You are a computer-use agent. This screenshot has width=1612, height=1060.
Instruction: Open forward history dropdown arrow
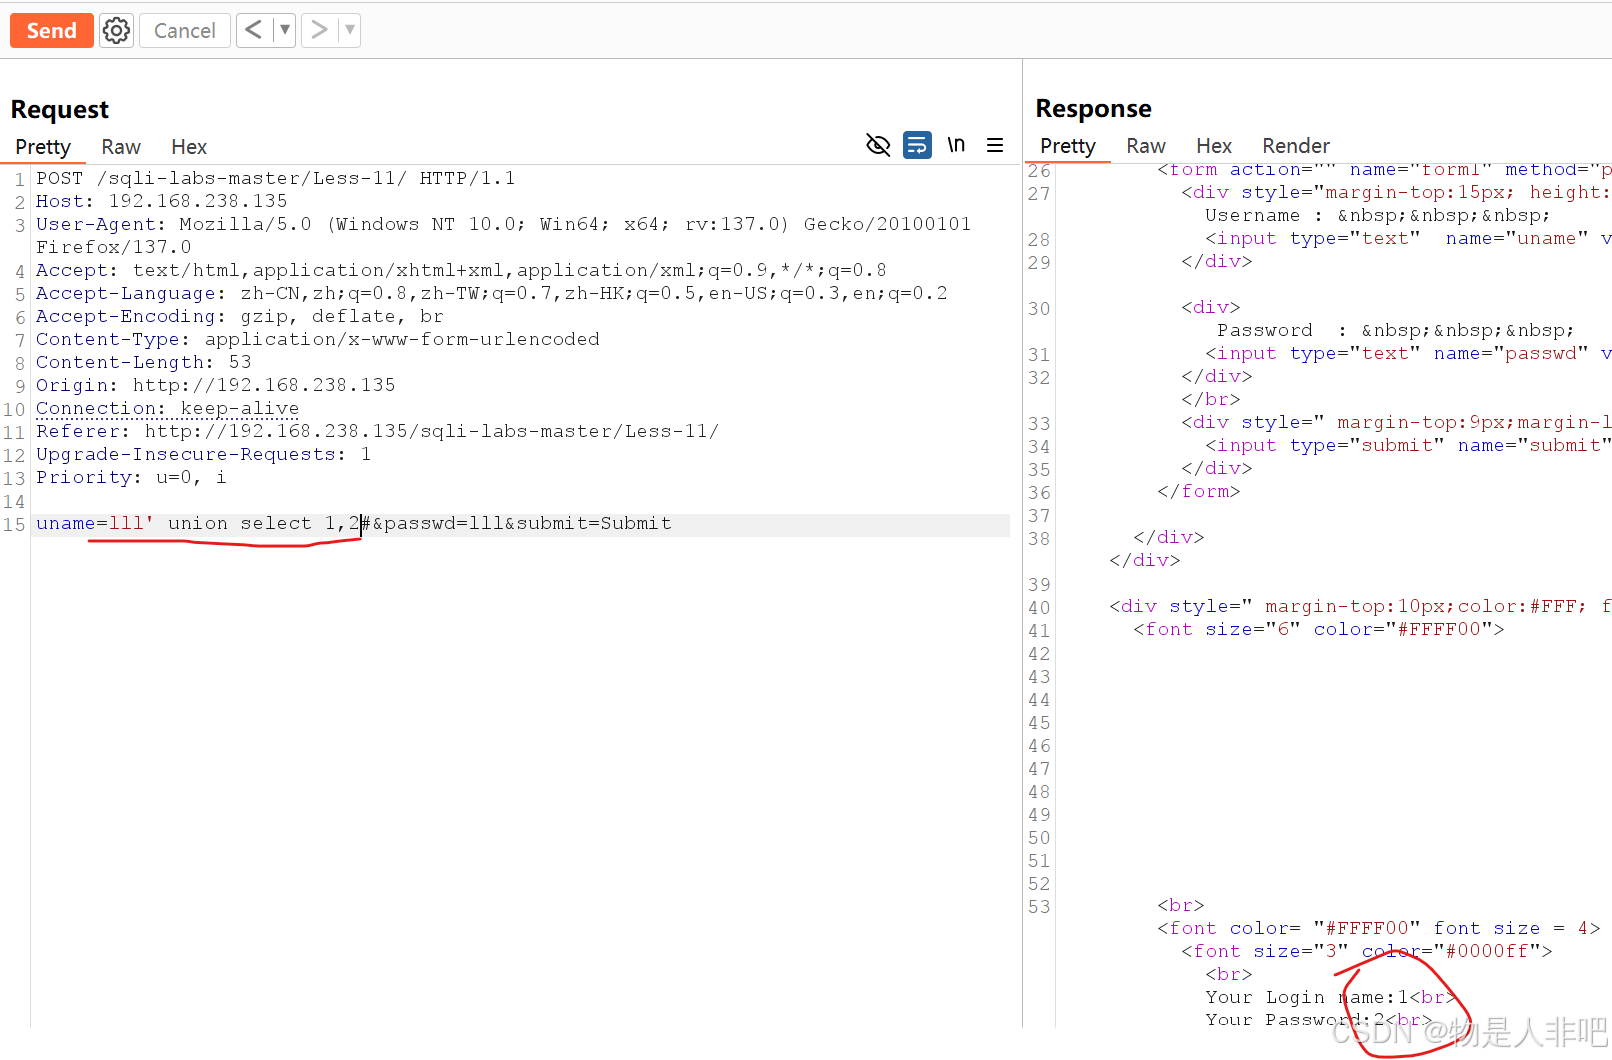(350, 30)
